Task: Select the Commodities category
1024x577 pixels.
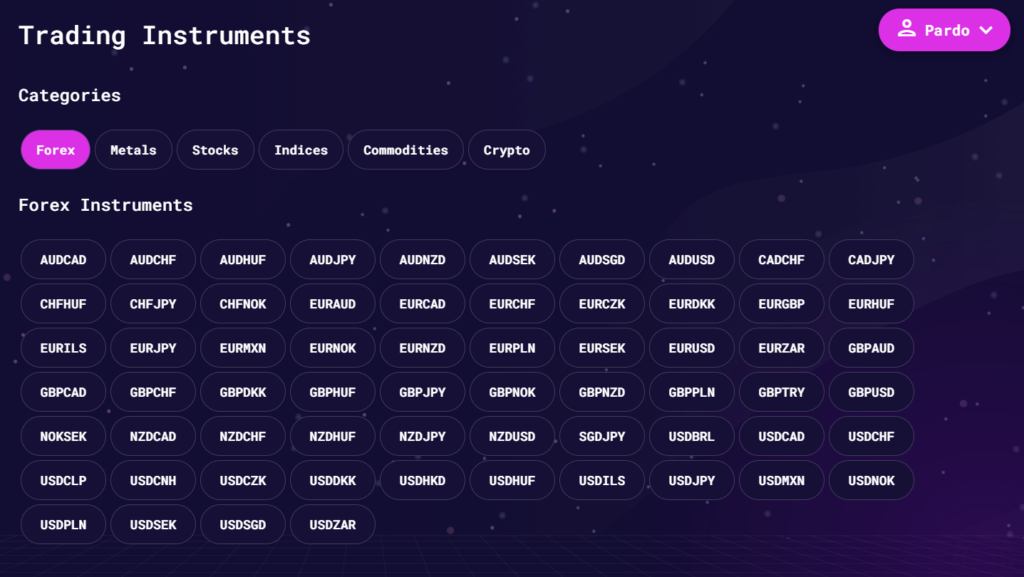Action: (405, 149)
